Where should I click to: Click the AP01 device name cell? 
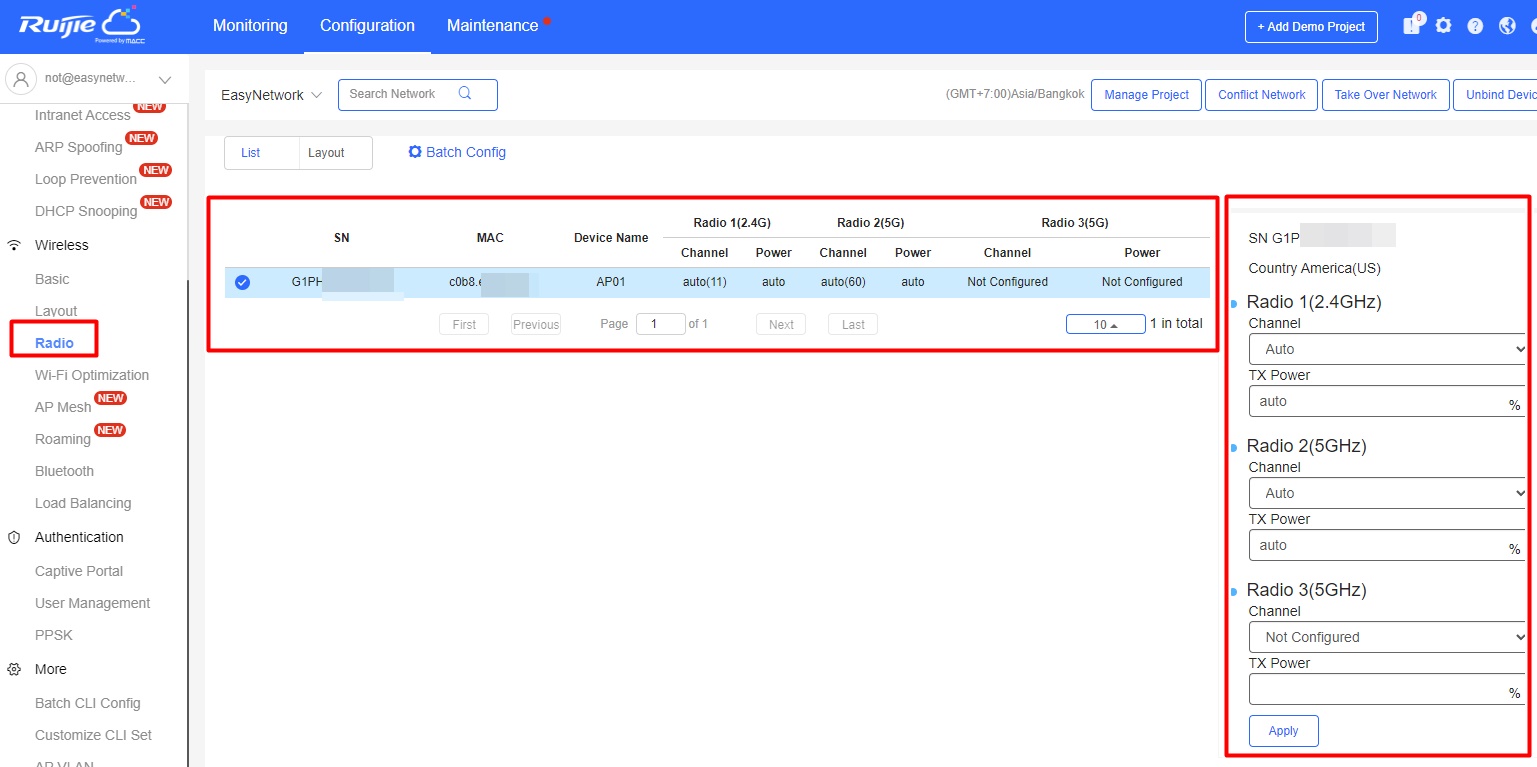click(x=611, y=282)
